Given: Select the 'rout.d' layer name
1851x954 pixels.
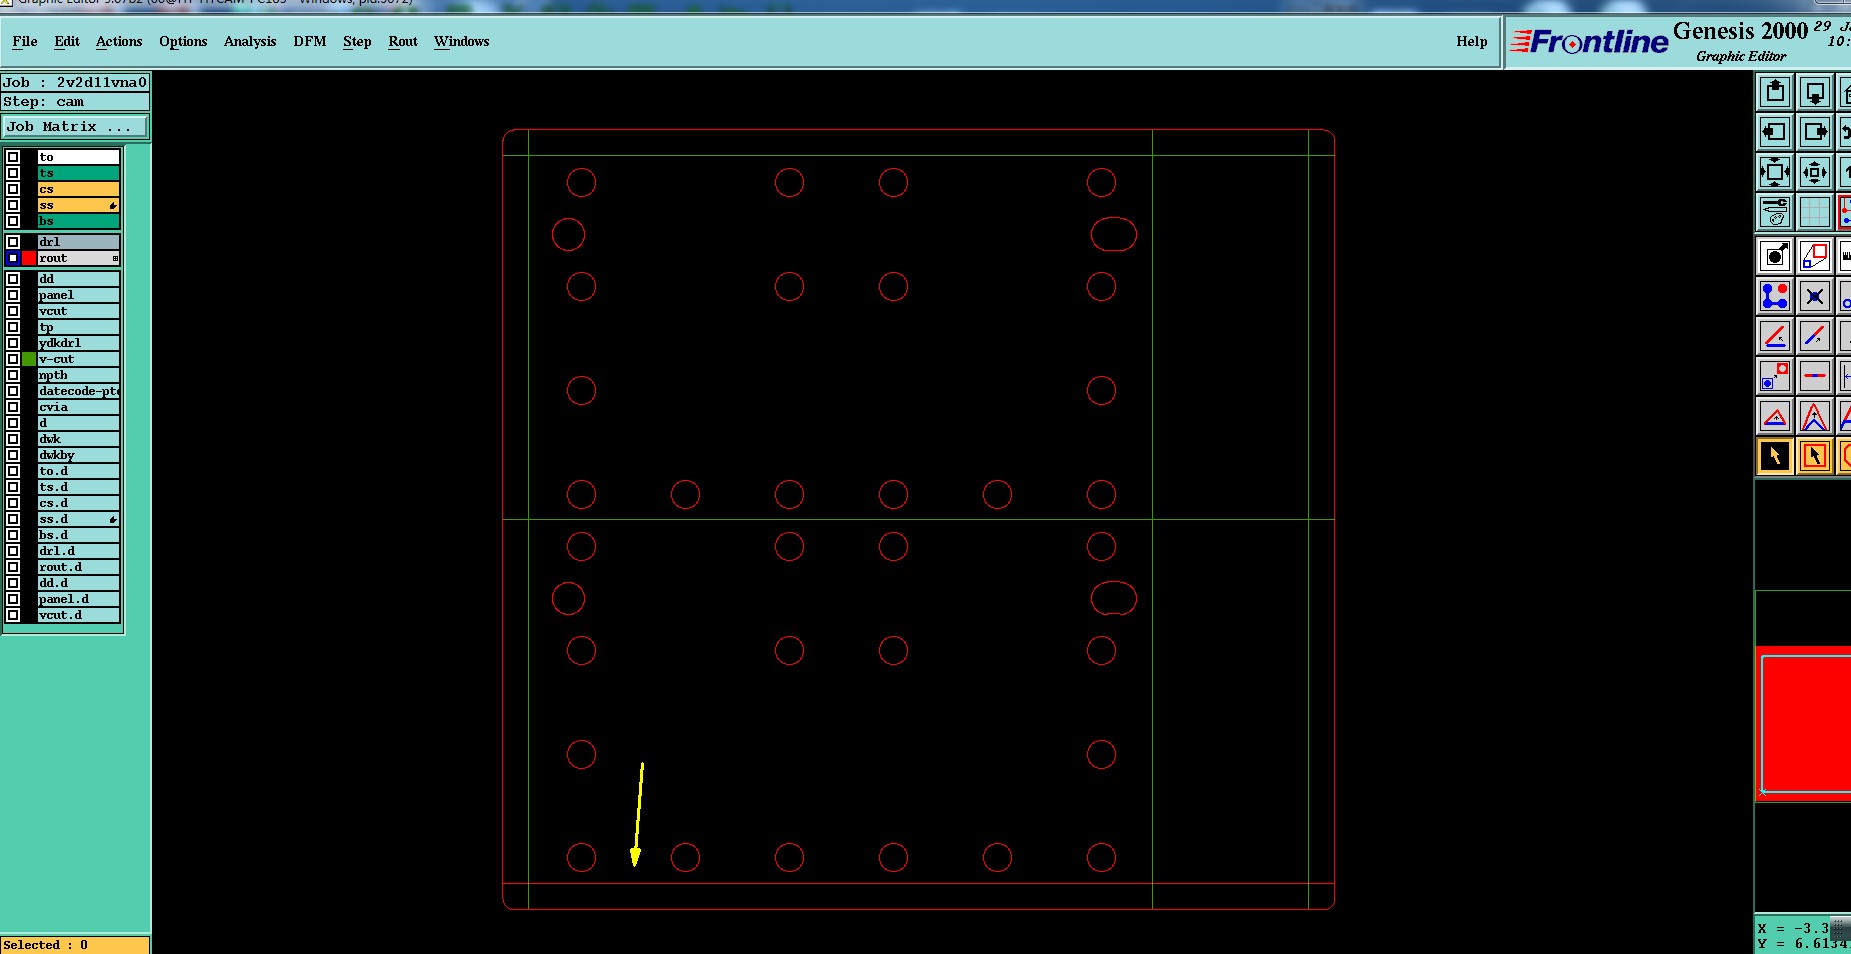Looking at the screenshot, I should pos(79,567).
